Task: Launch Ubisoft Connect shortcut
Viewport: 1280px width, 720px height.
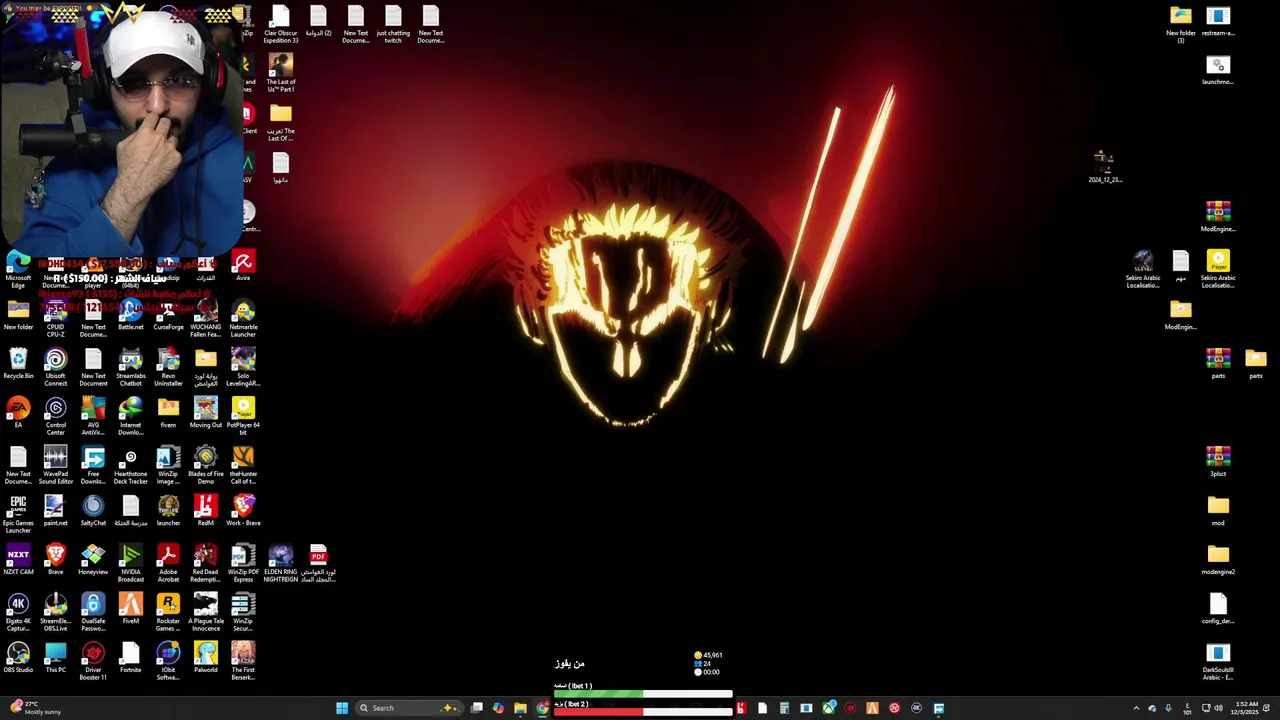Action: click(55, 367)
